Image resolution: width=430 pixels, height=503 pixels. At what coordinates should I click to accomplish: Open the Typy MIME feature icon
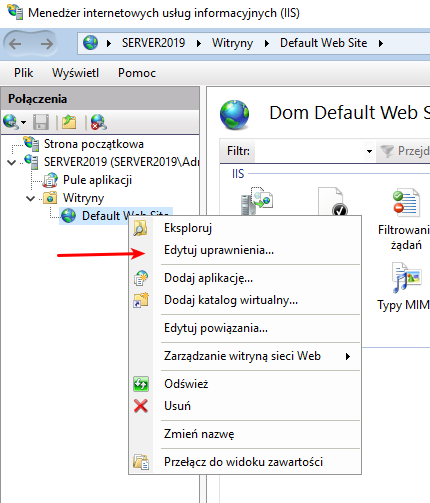point(406,278)
